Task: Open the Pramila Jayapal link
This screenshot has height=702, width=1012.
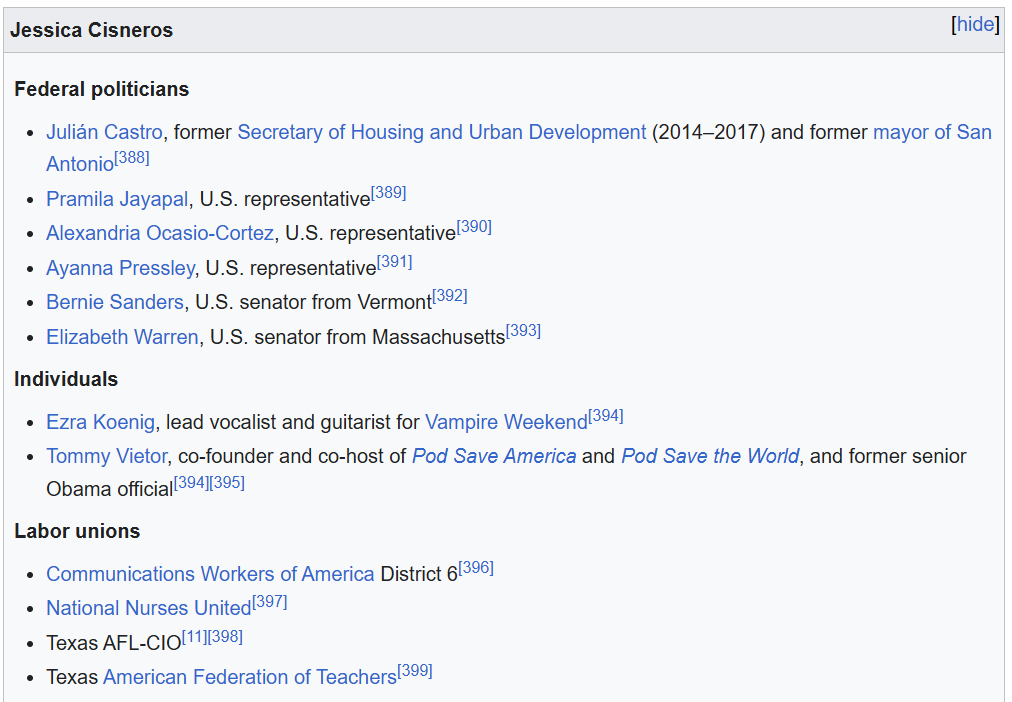Action: tap(117, 199)
